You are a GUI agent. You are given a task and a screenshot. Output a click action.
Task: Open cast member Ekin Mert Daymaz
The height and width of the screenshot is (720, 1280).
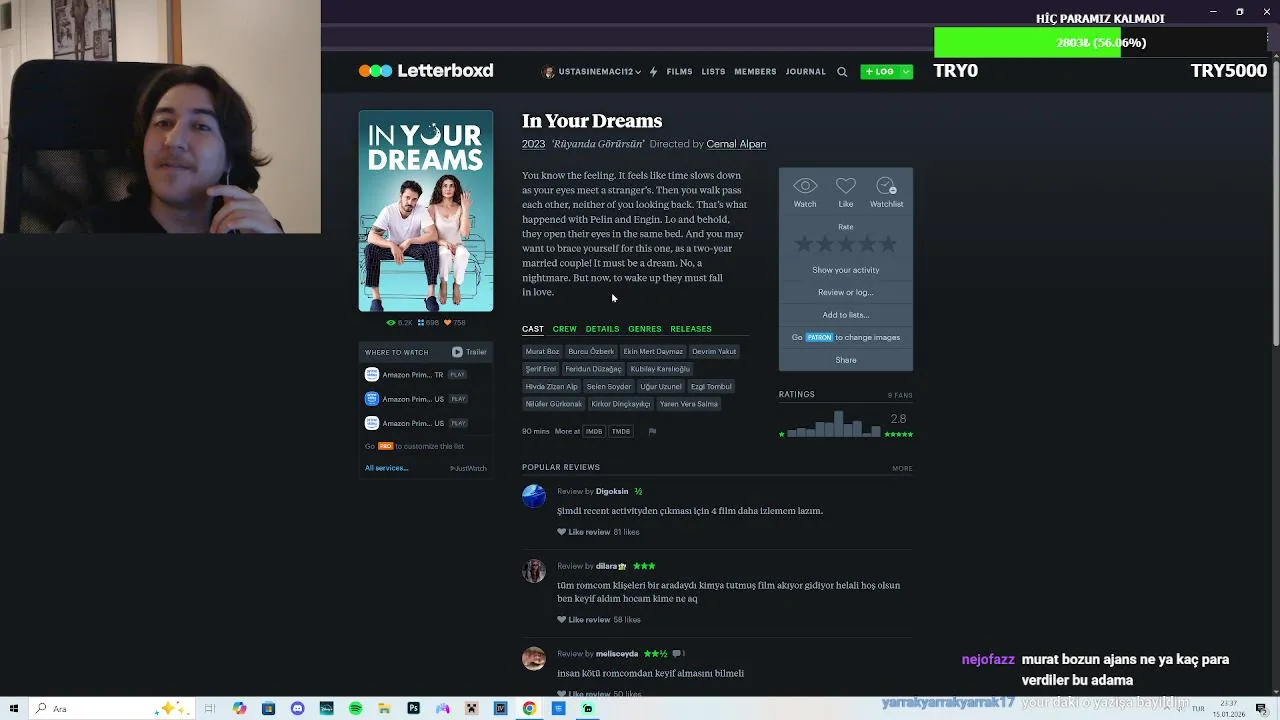coord(653,352)
